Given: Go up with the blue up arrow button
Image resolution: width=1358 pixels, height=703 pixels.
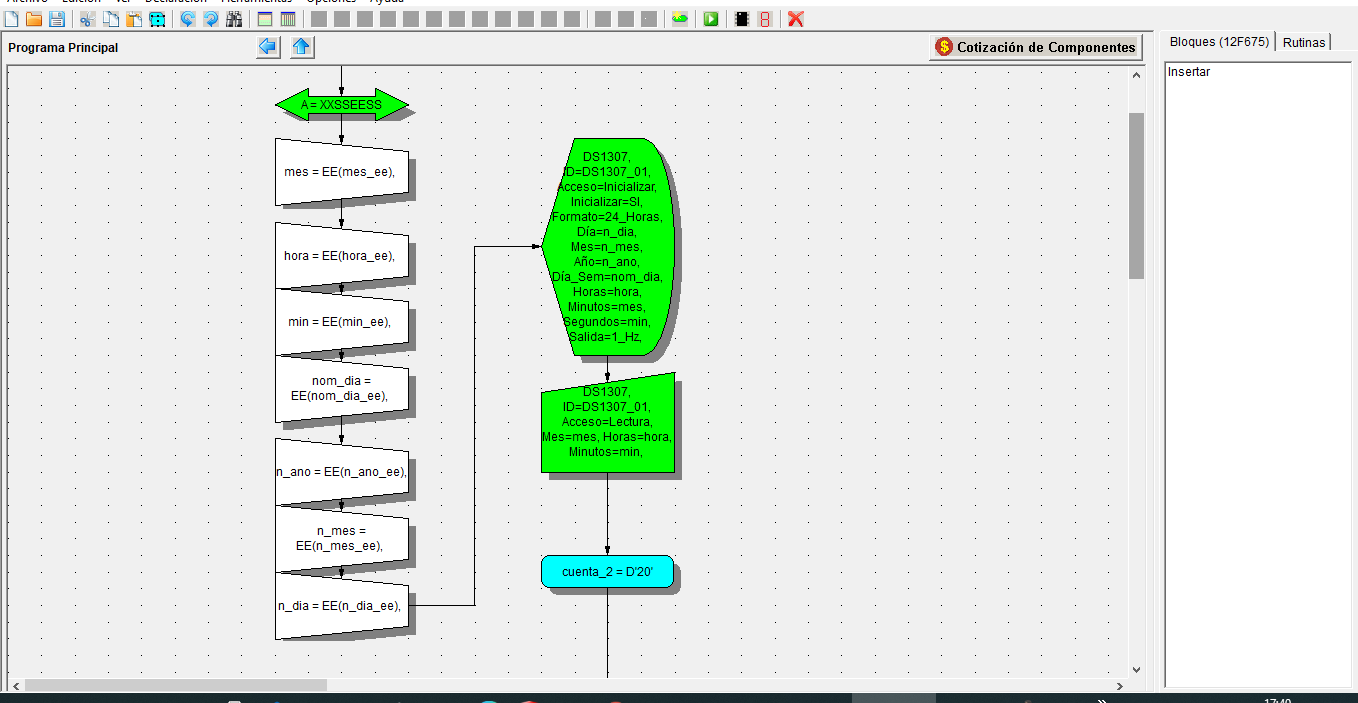Looking at the screenshot, I should (x=302, y=47).
